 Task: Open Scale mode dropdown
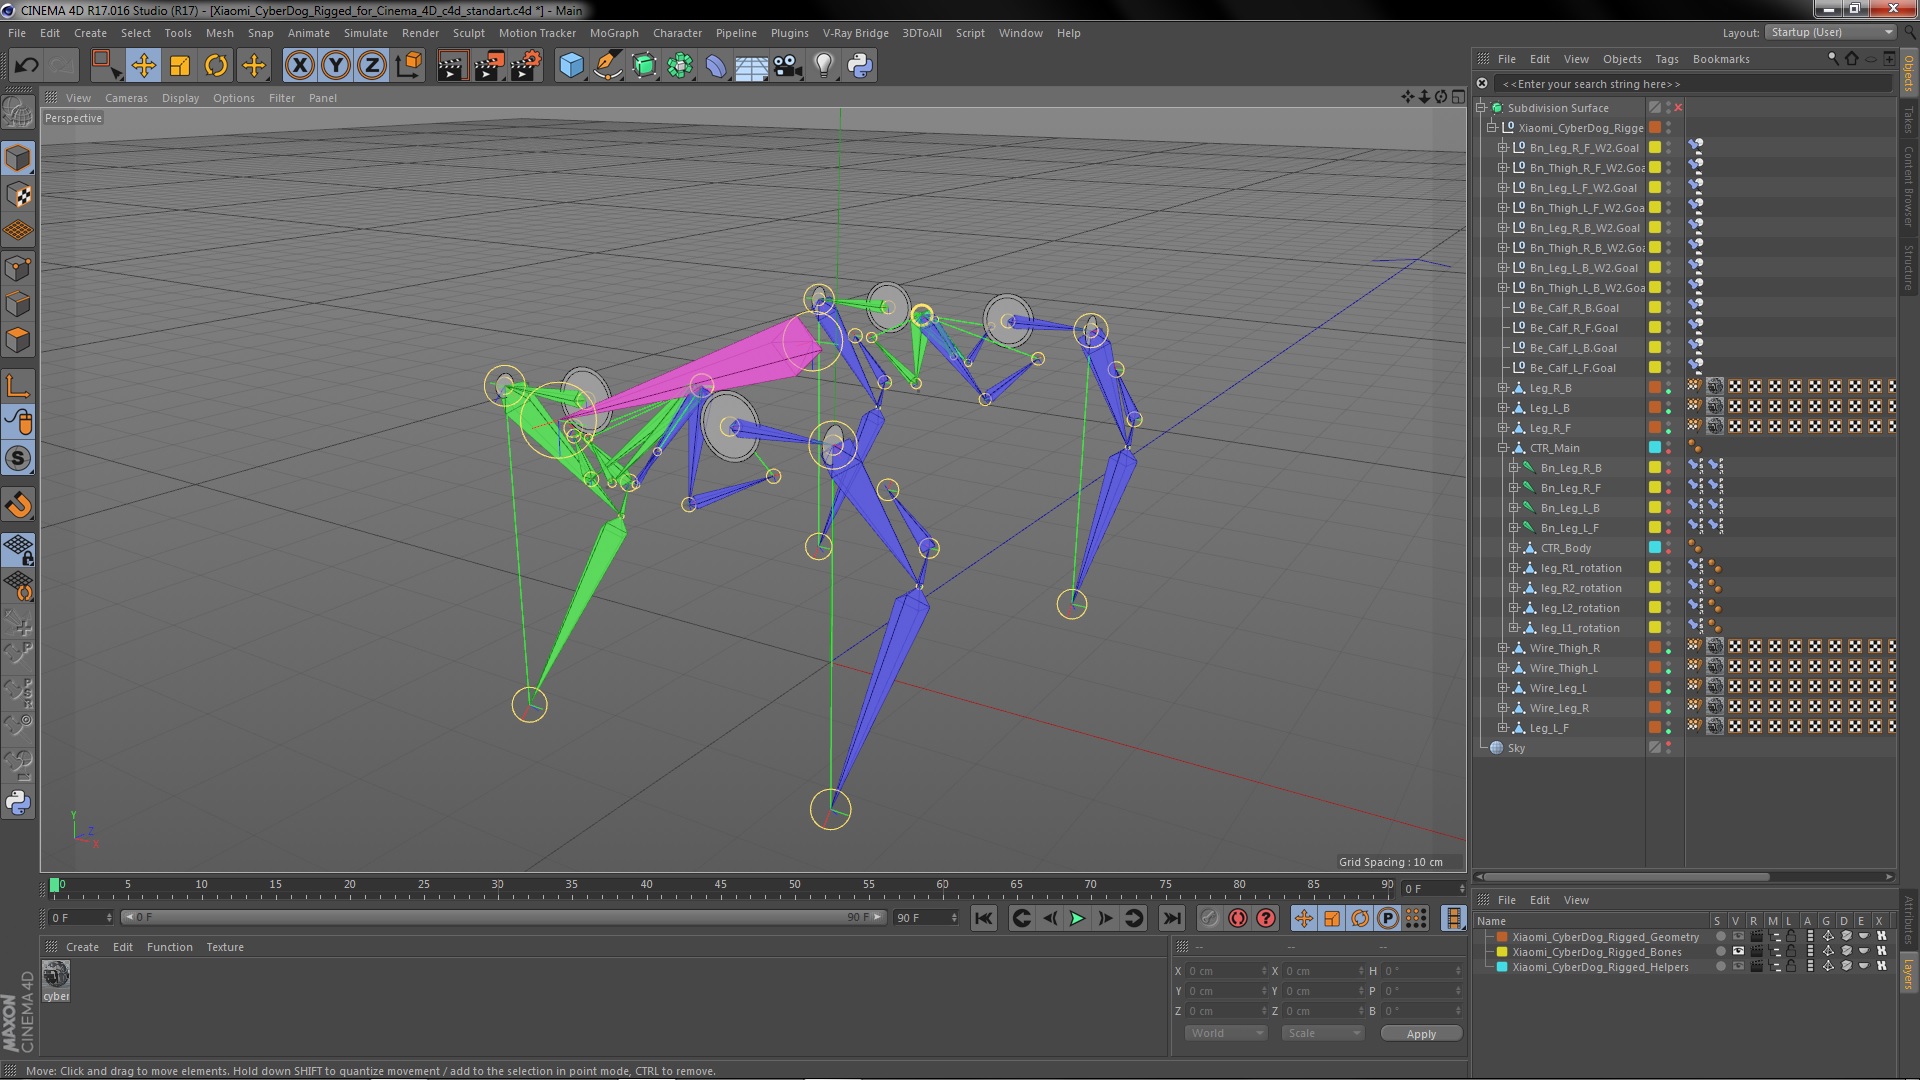1323,1033
